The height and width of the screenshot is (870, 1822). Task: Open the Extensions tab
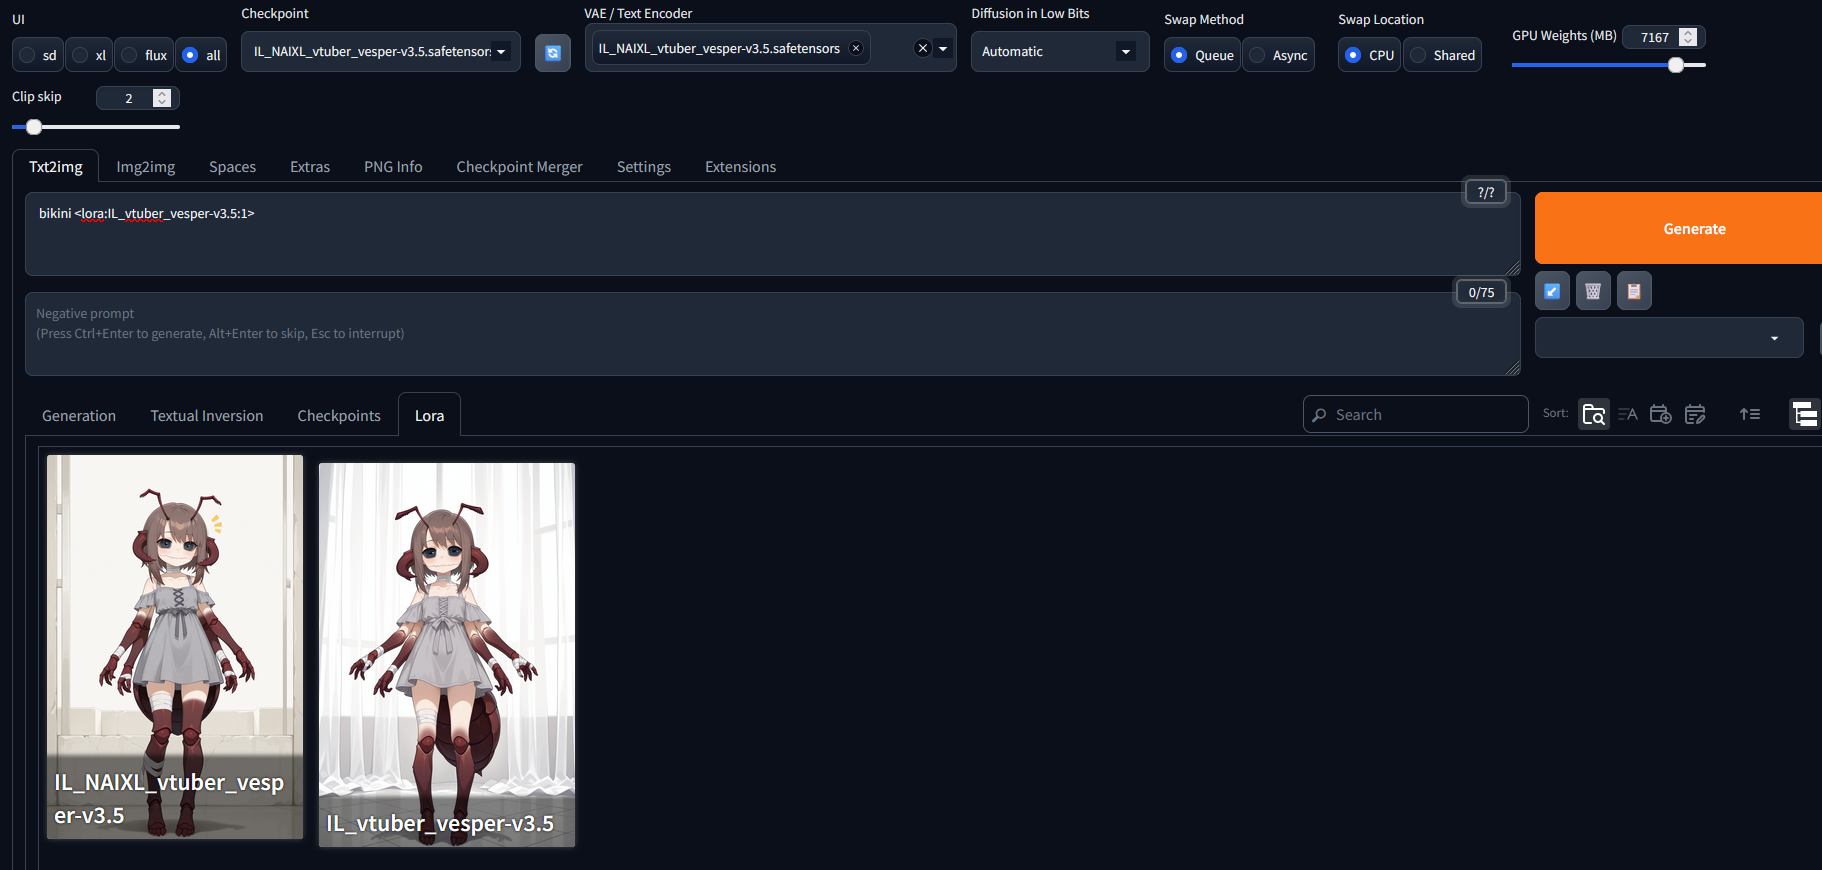(740, 167)
